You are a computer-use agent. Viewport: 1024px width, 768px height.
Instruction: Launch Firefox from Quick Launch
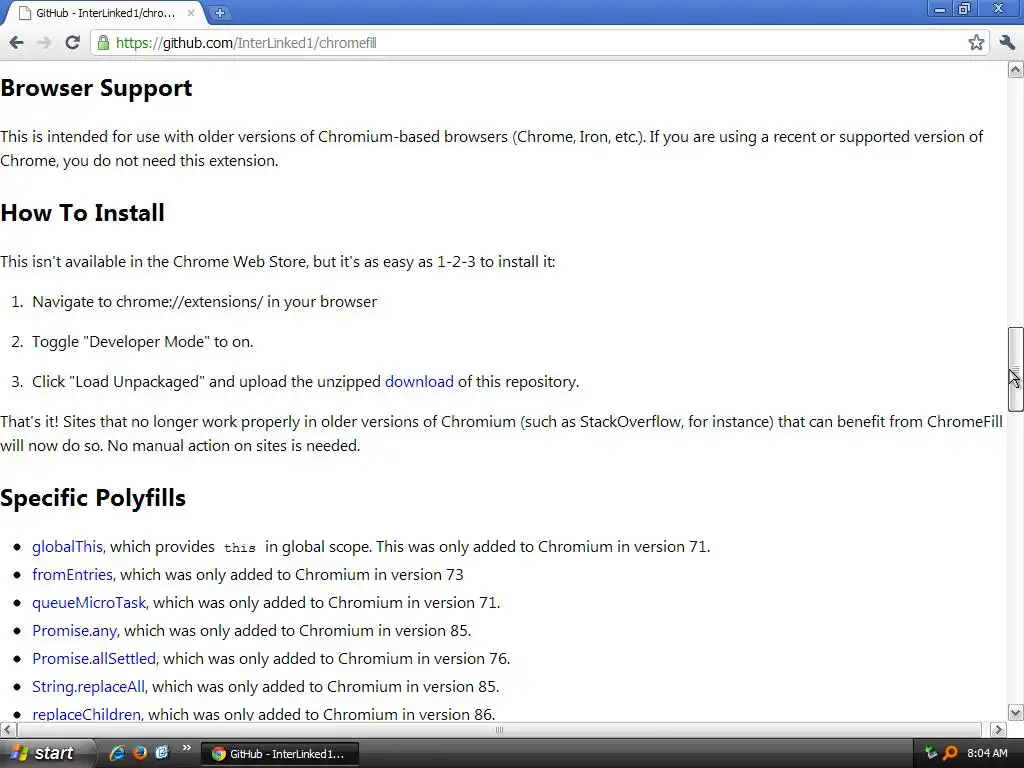(x=140, y=753)
